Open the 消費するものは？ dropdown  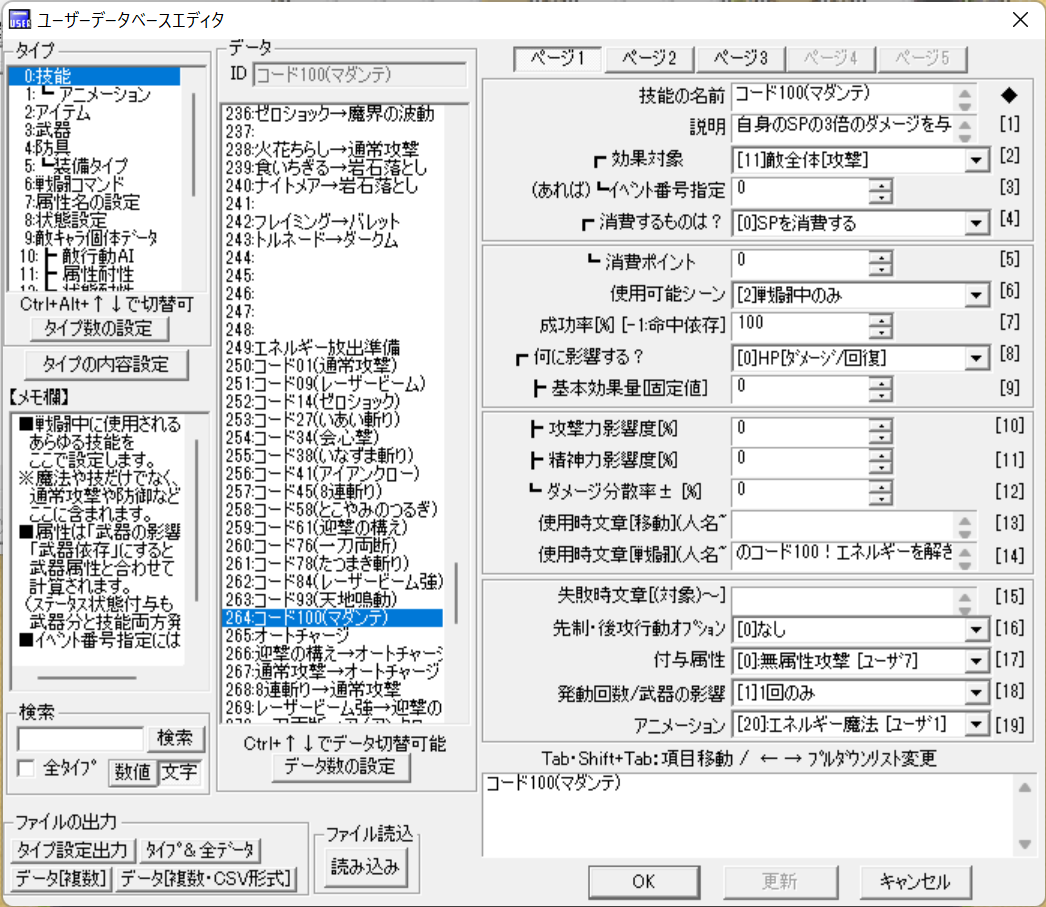977,223
